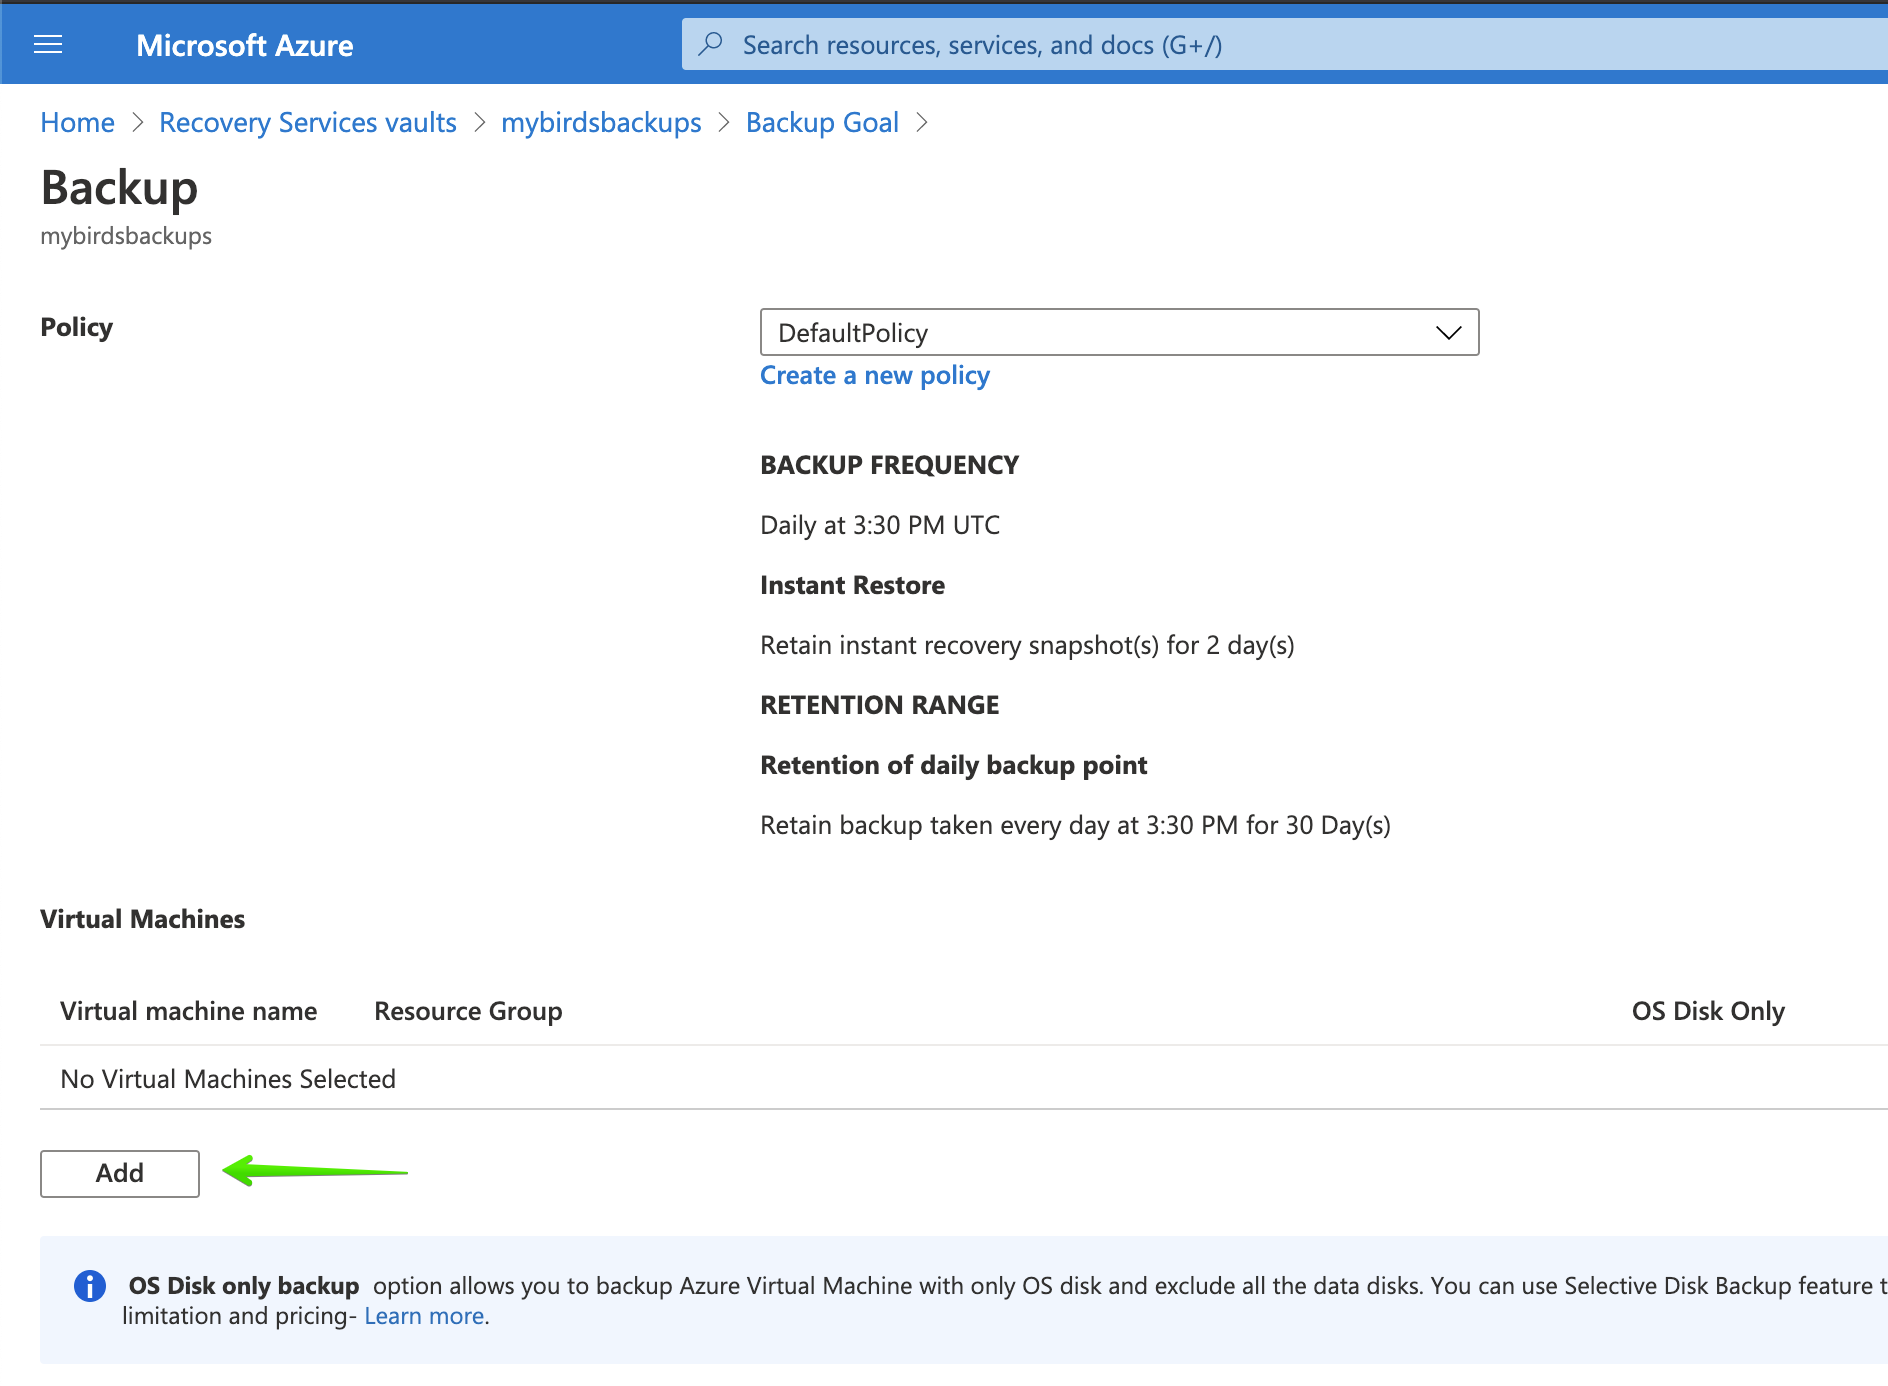The image size is (1888, 1386).
Task: Click the search magnifier icon
Action: coord(710,44)
